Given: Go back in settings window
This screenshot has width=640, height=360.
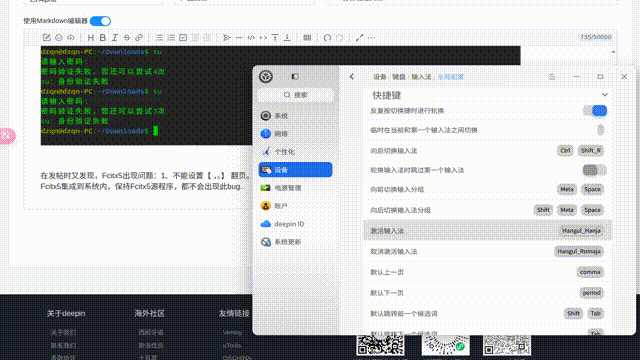Looking at the screenshot, I should 352,76.
